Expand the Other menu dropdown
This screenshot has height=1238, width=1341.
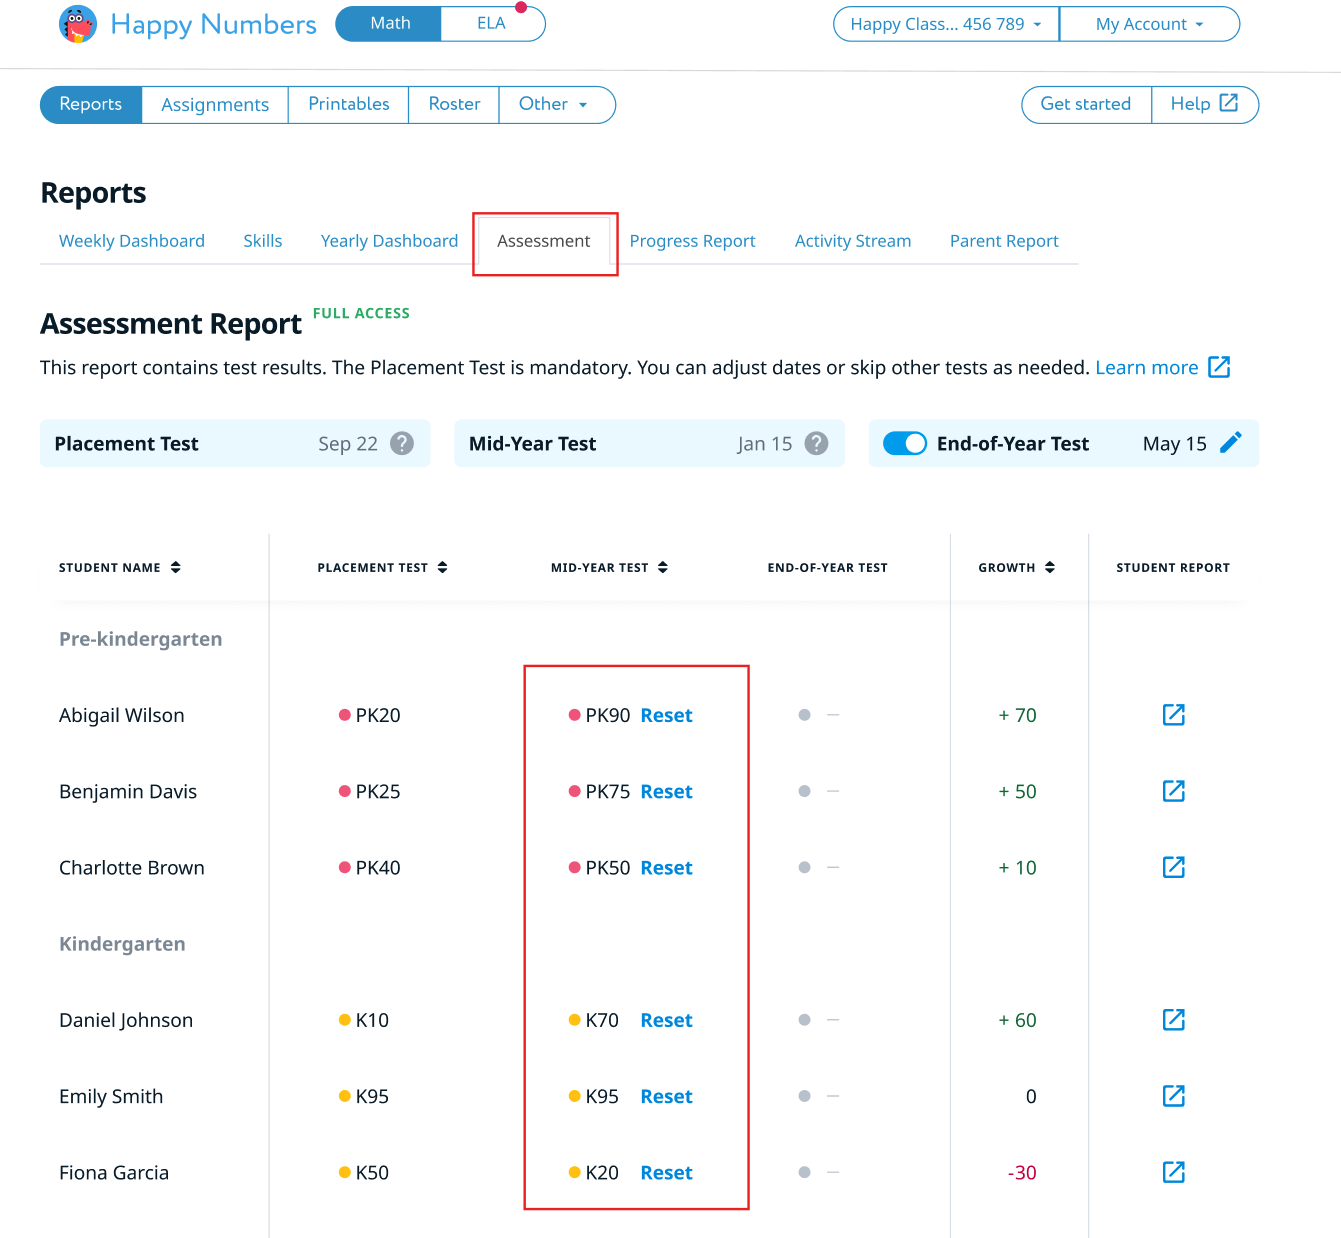point(555,104)
